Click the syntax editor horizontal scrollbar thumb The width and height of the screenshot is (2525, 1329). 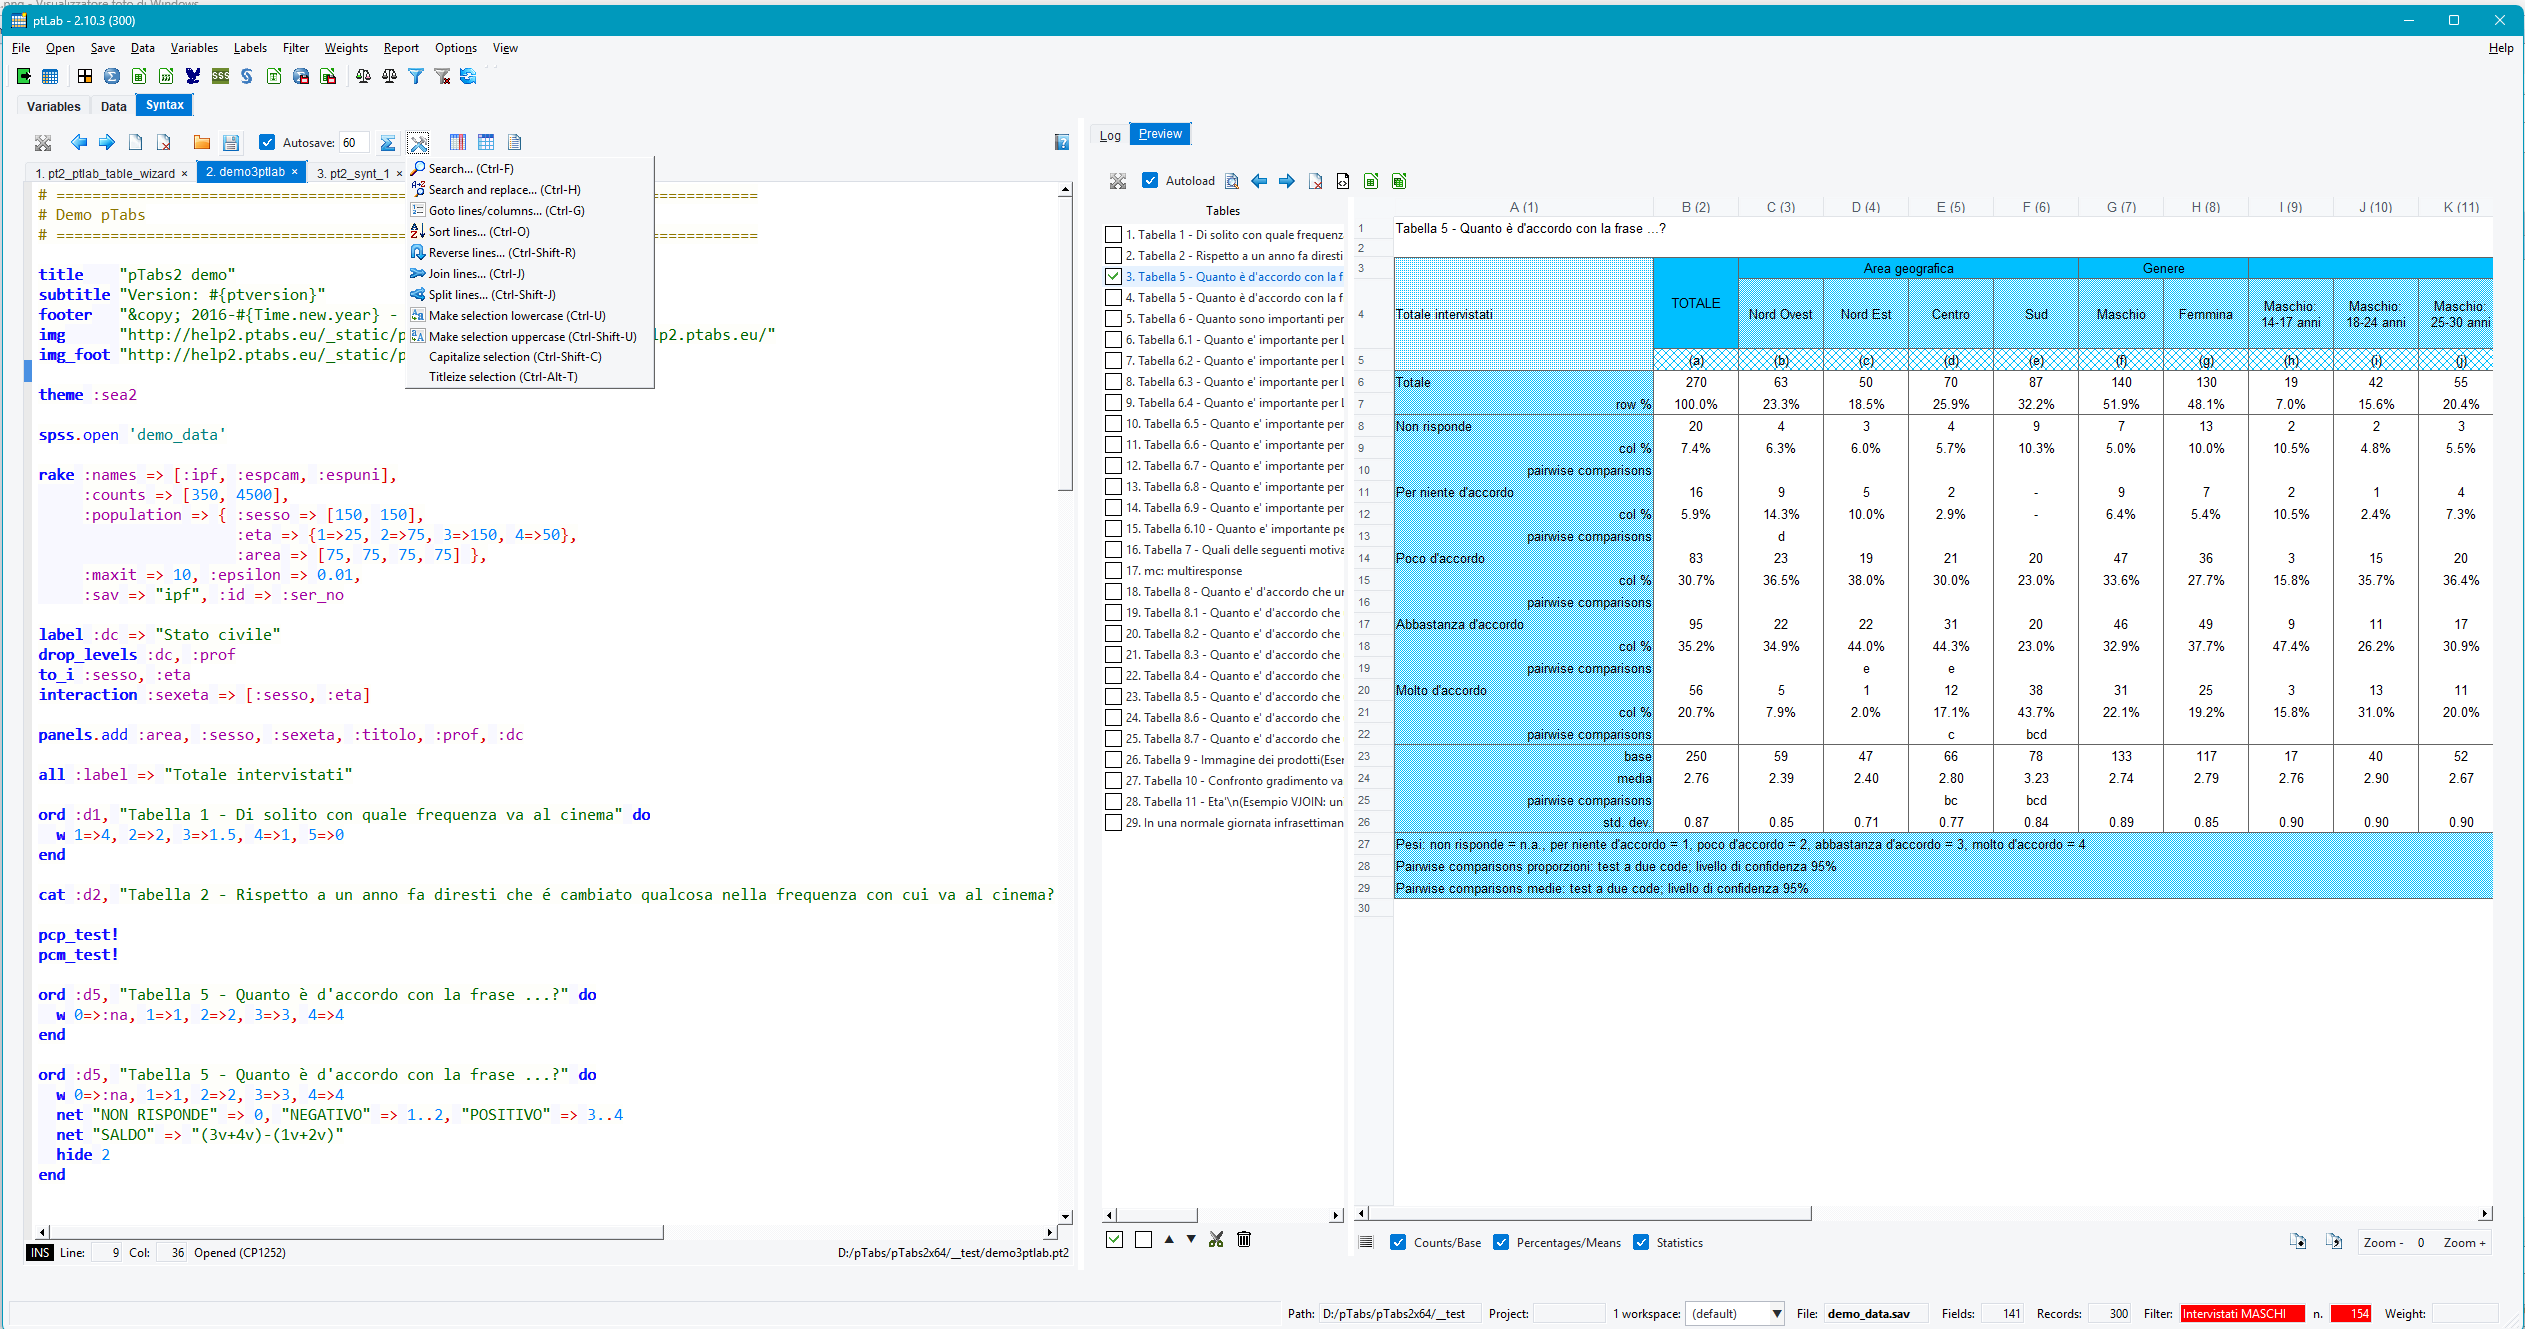tap(357, 1232)
